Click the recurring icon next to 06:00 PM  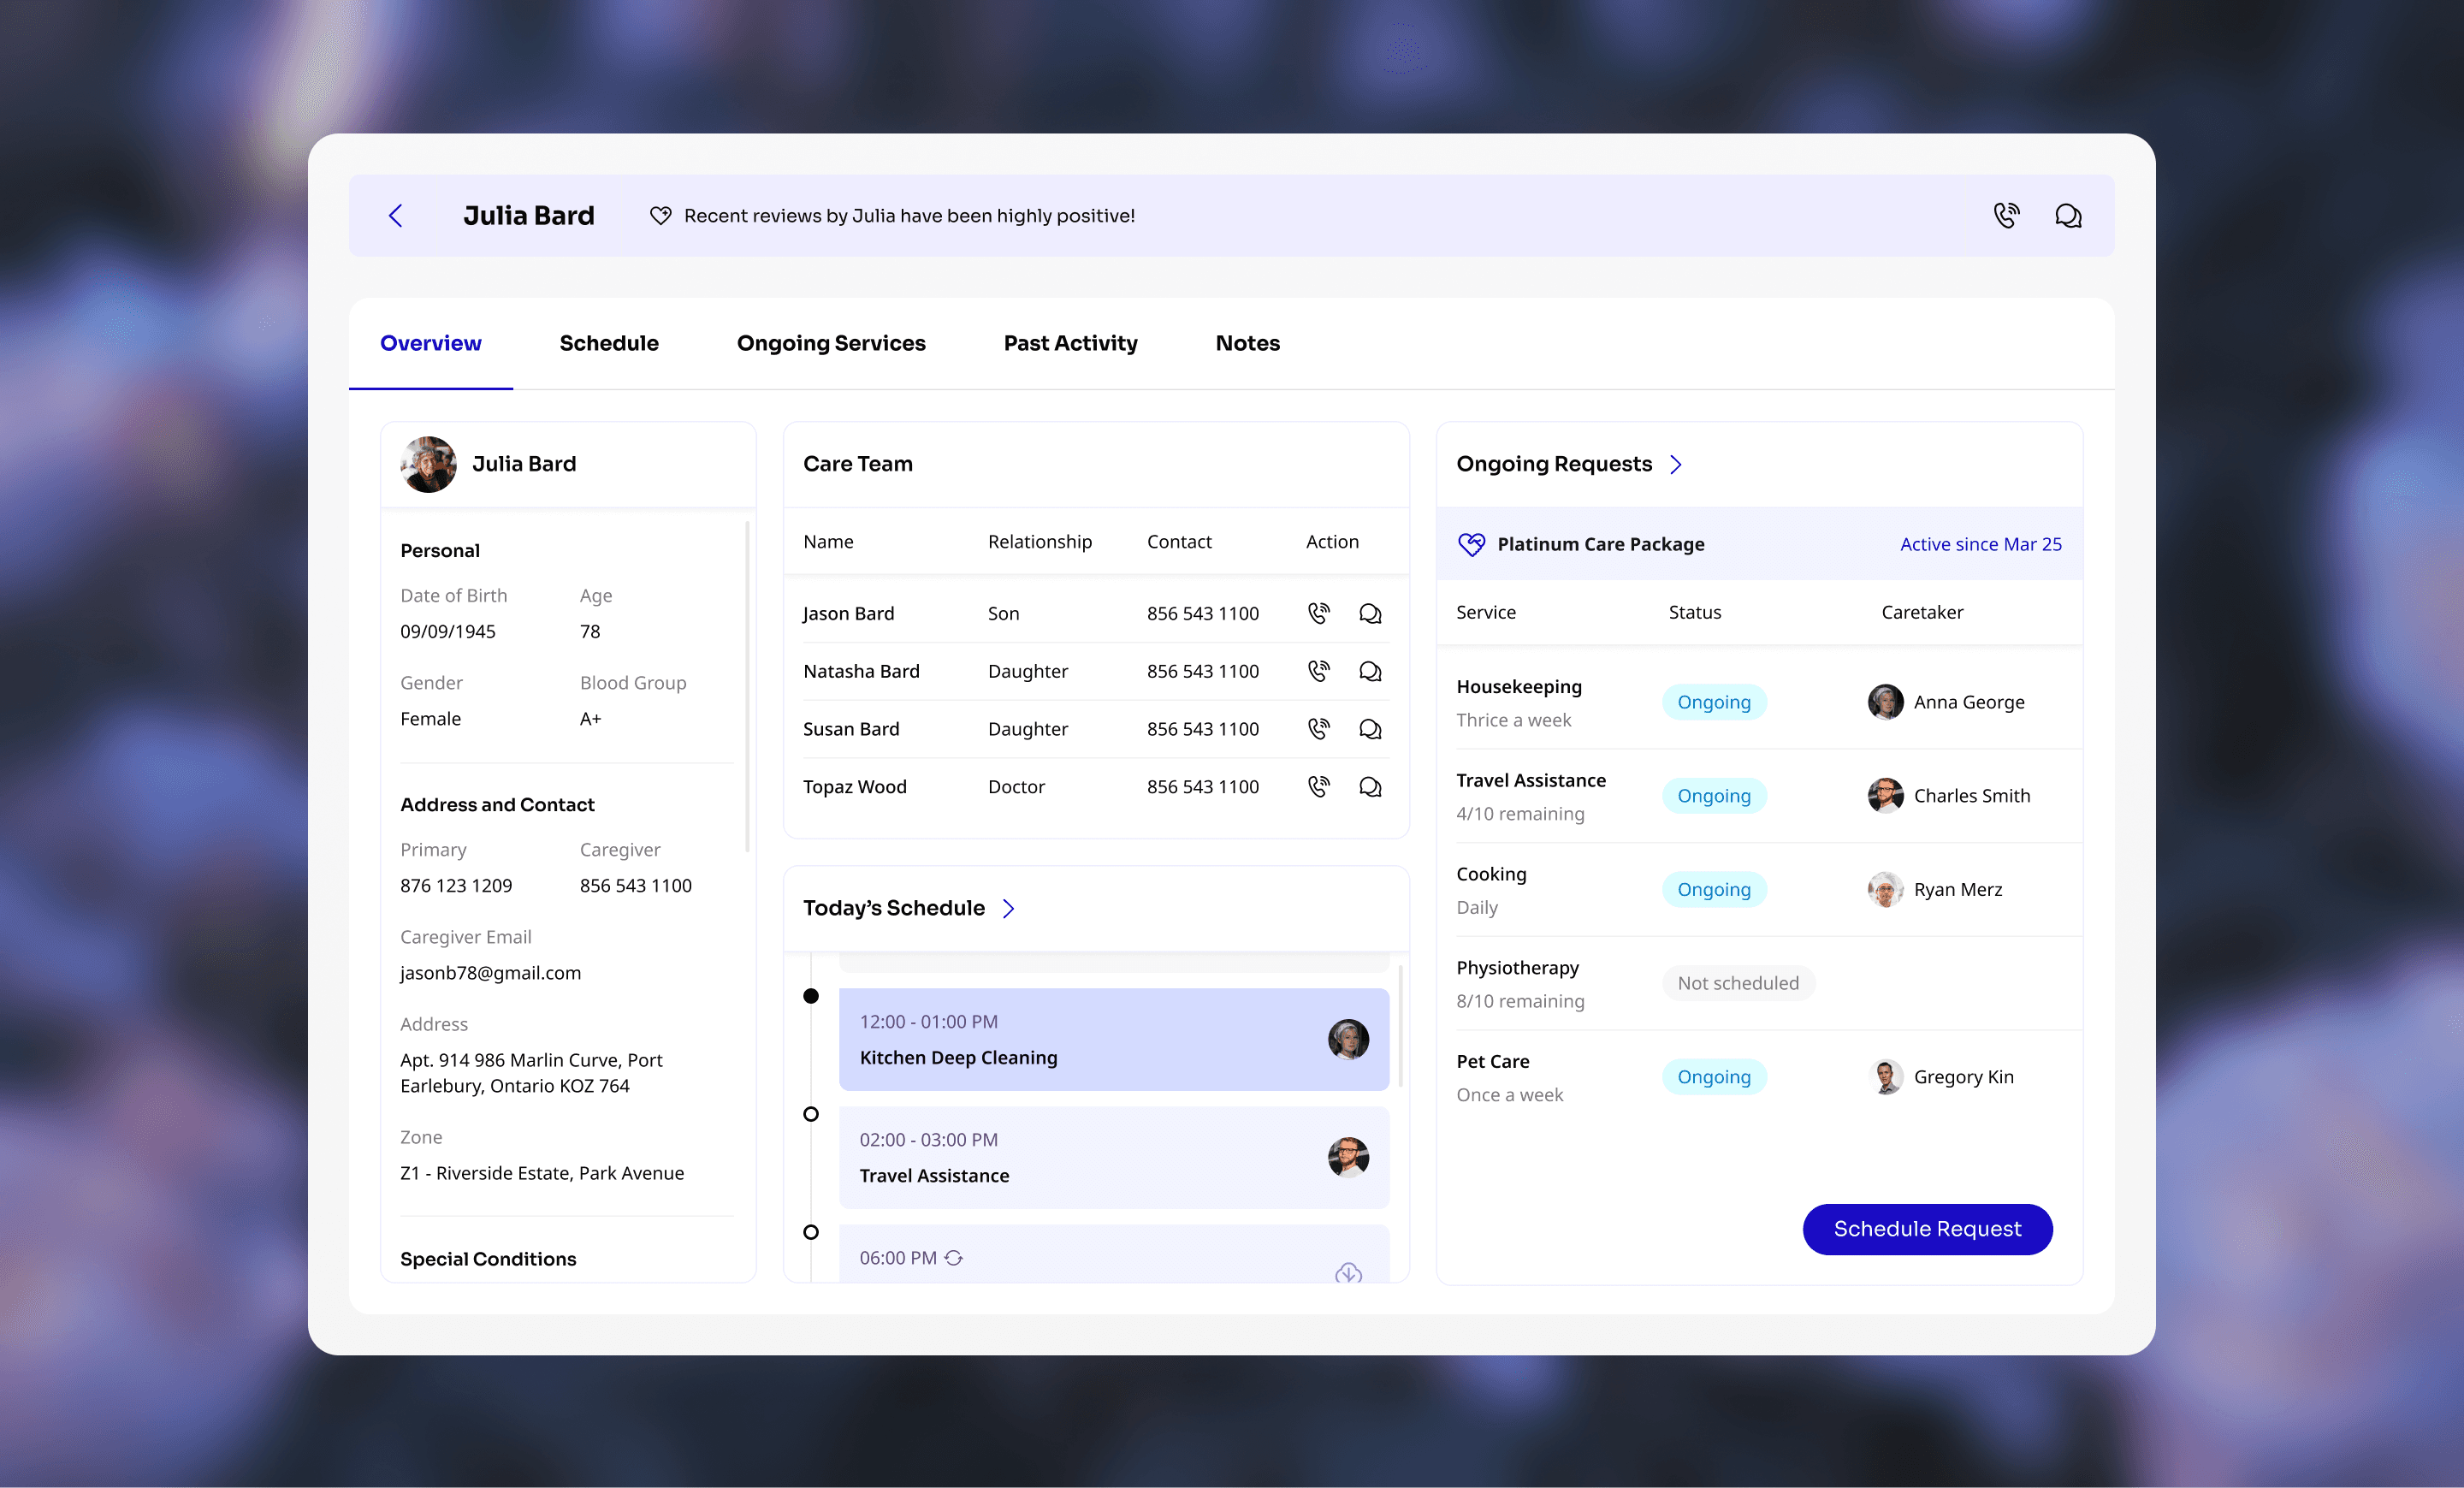[954, 1258]
